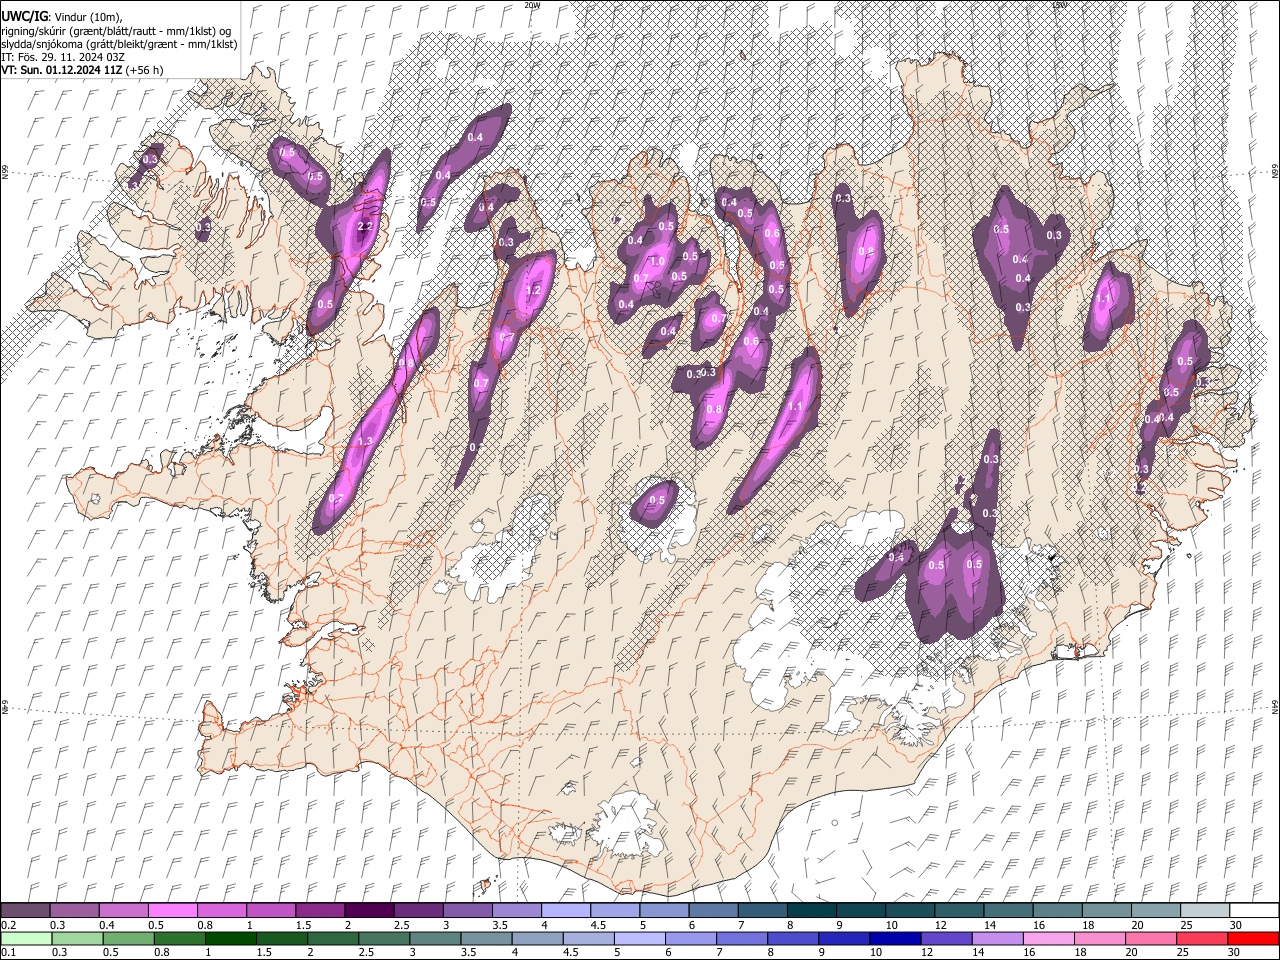The height and width of the screenshot is (960, 1280).
Task: Click the 2.2 precipitation value on the map
Action: click(x=365, y=227)
